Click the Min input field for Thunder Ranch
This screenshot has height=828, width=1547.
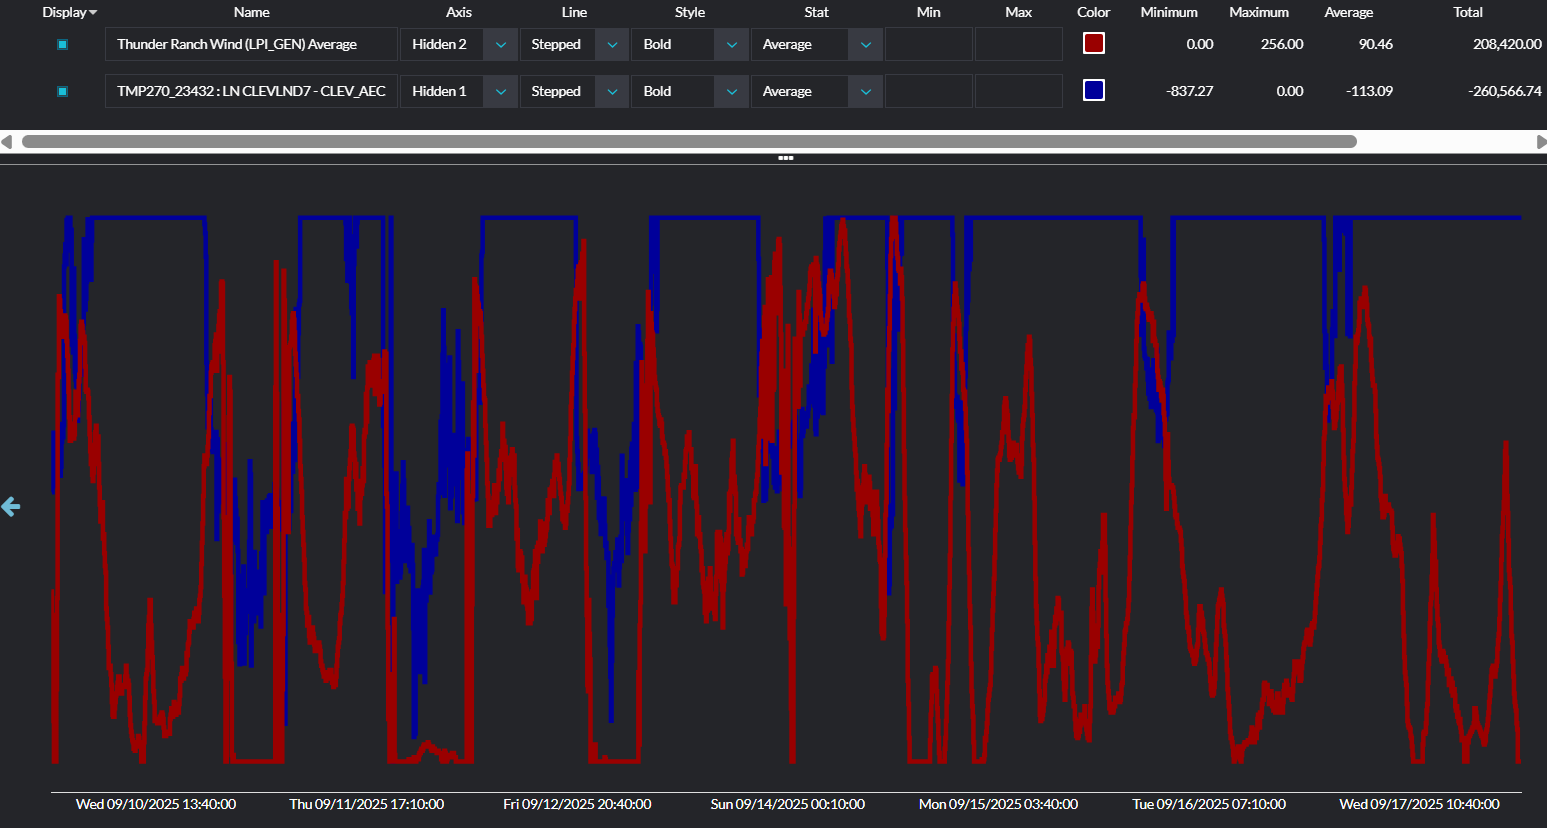click(x=928, y=45)
